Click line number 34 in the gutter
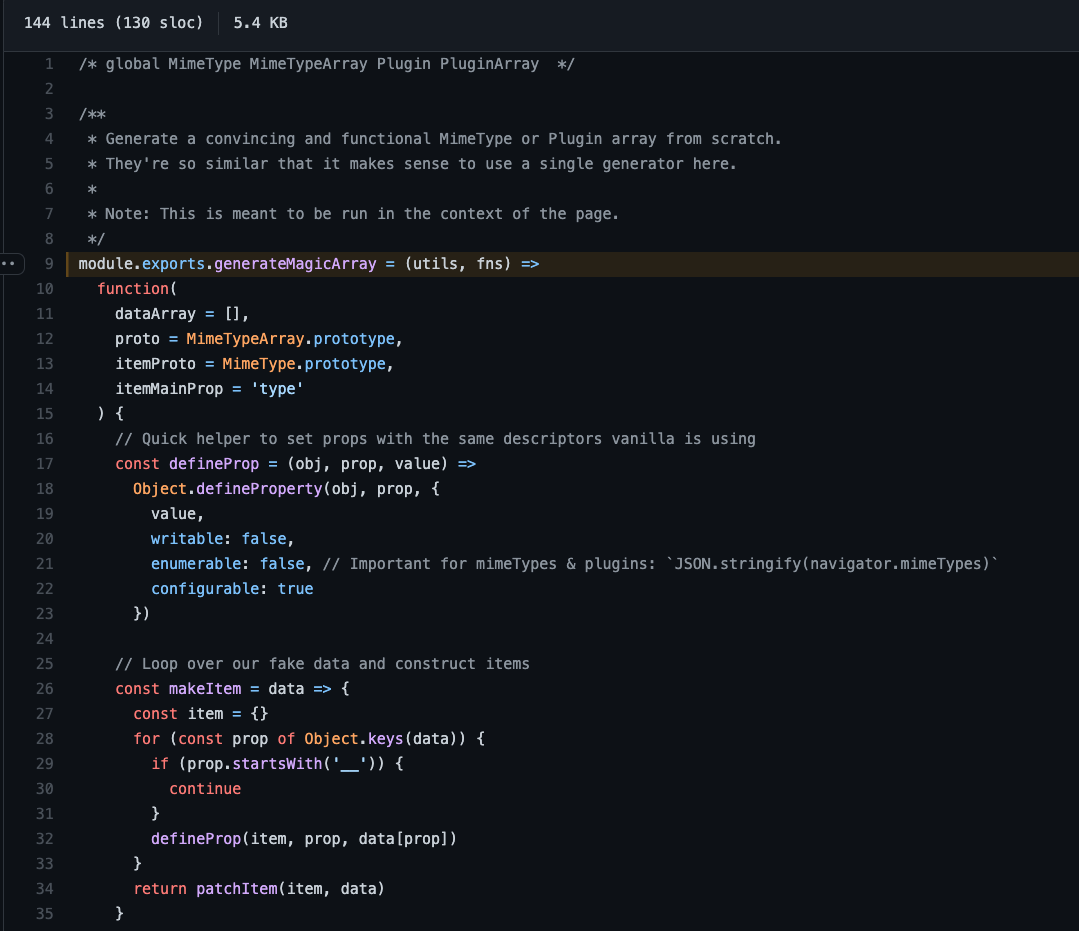This screenshot has width=1079, height=931. click(44, 888)
